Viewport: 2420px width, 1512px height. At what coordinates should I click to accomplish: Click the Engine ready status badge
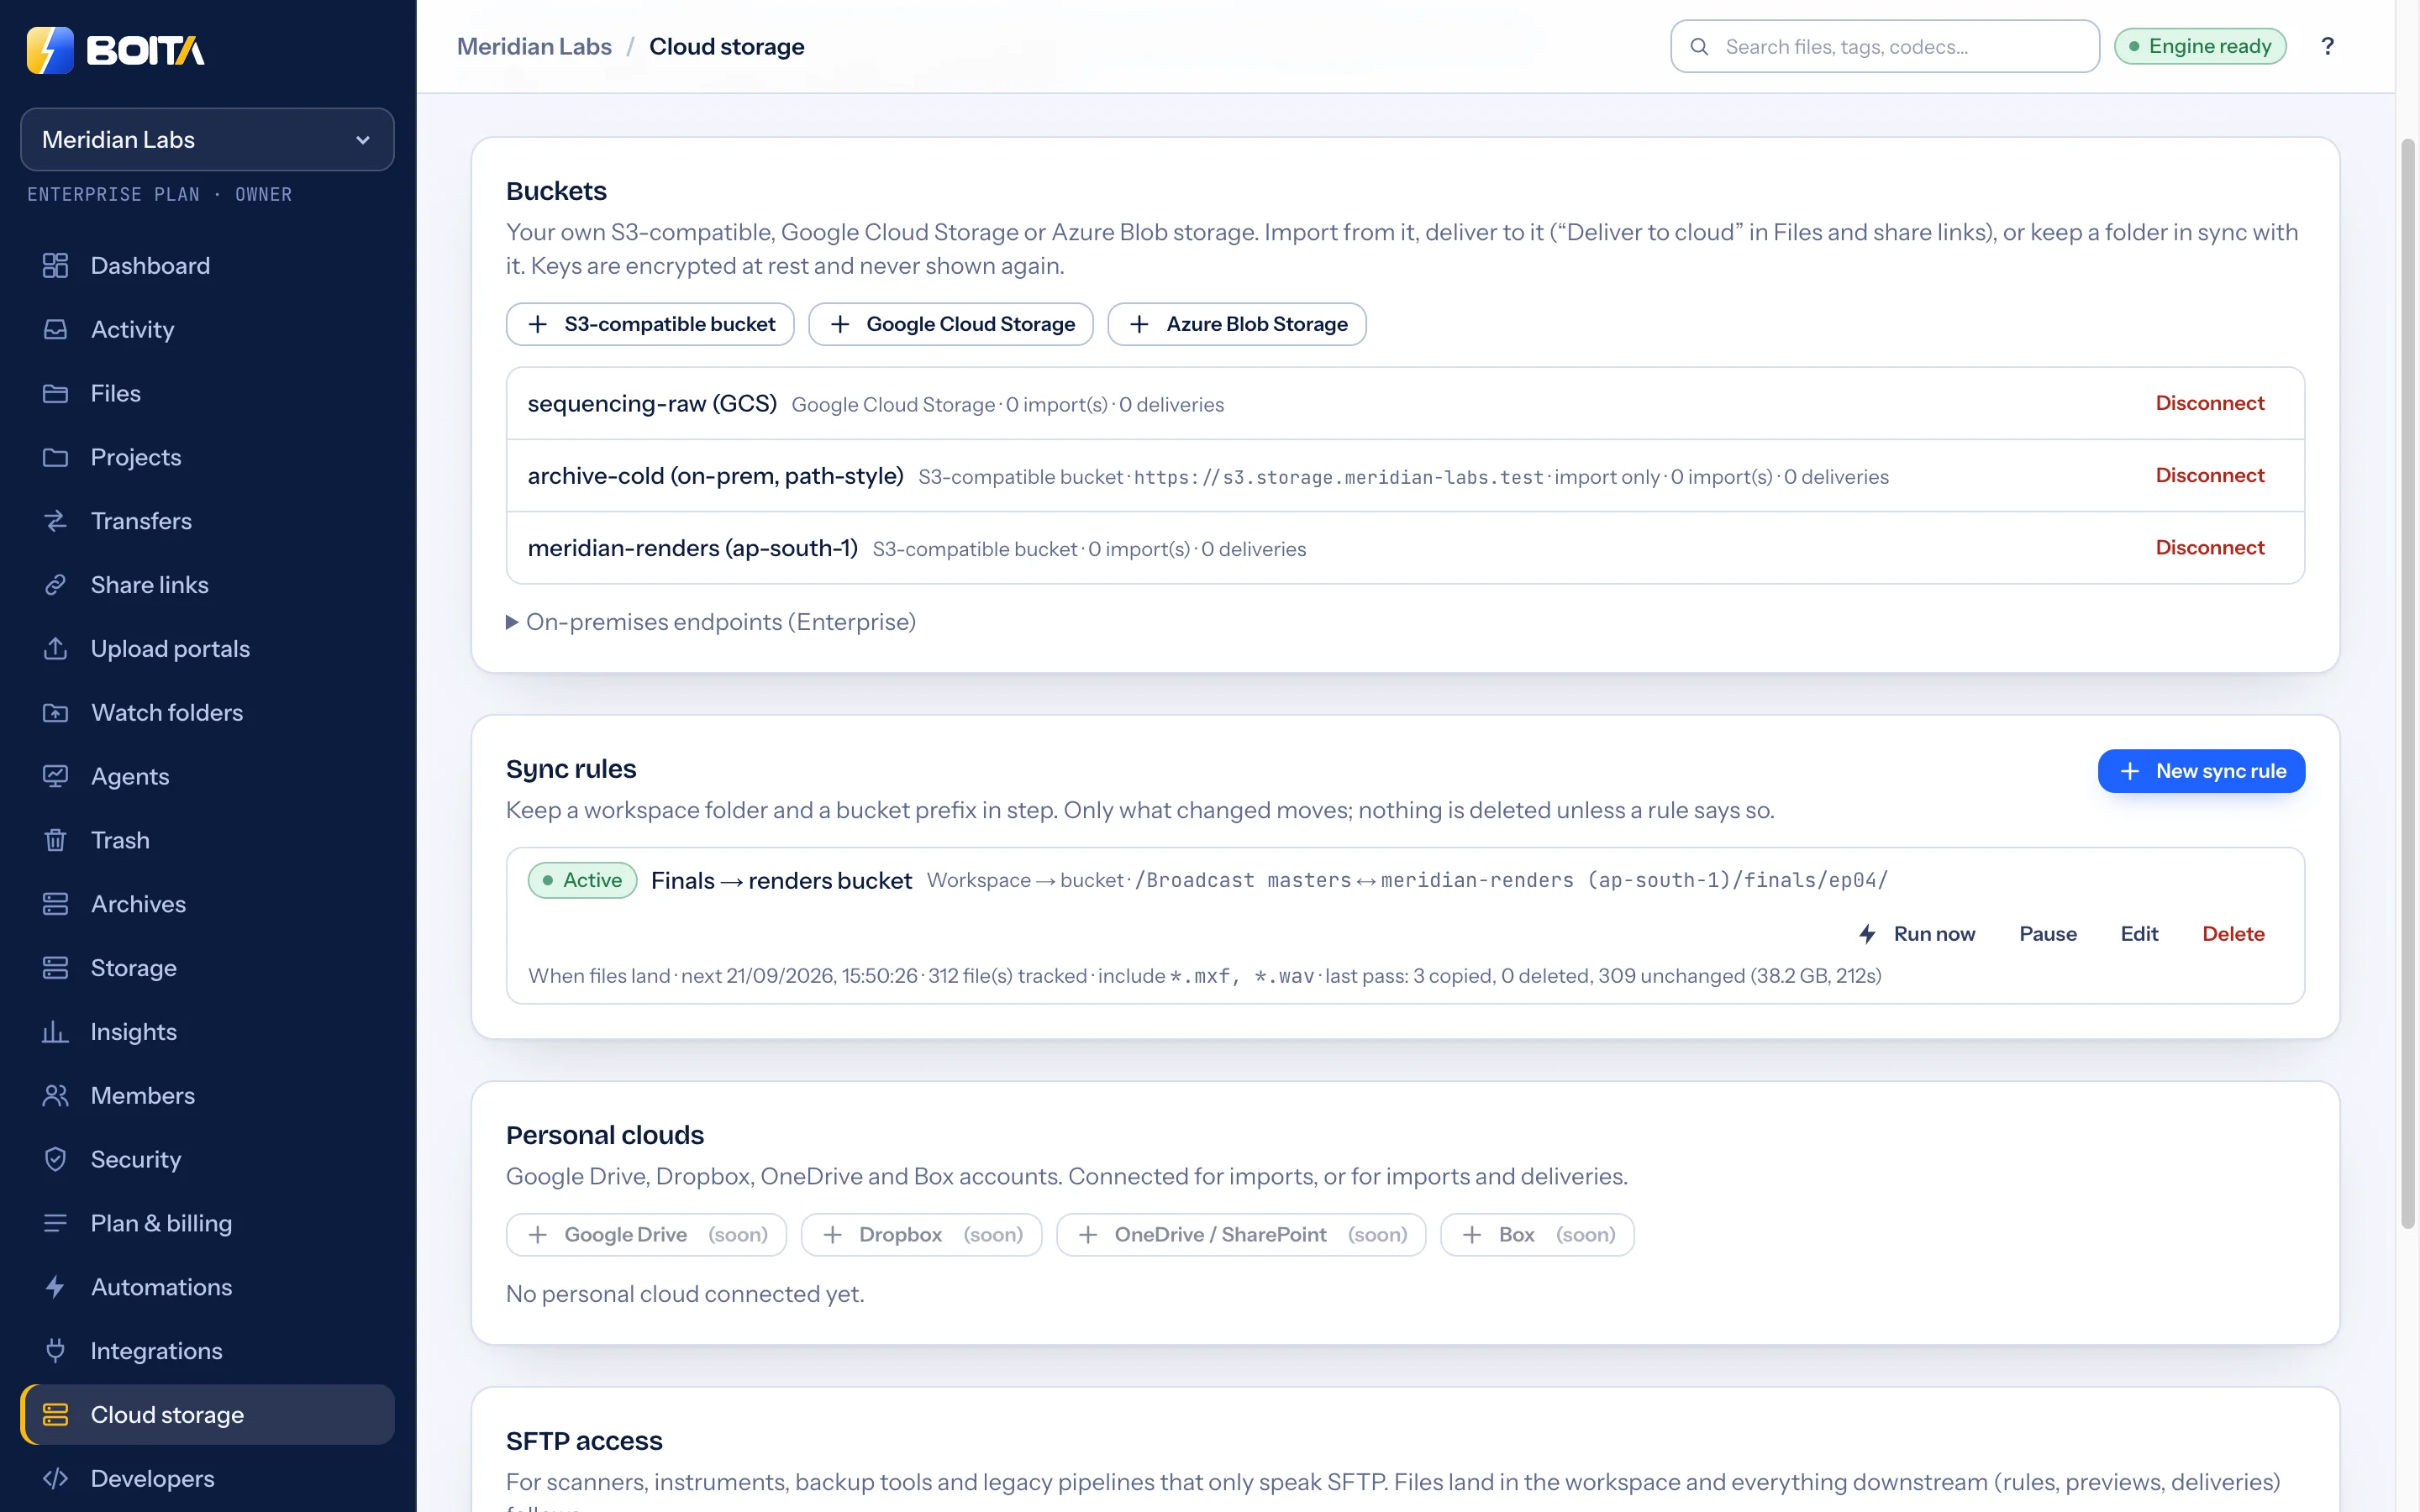click(x=2200, y=47)
